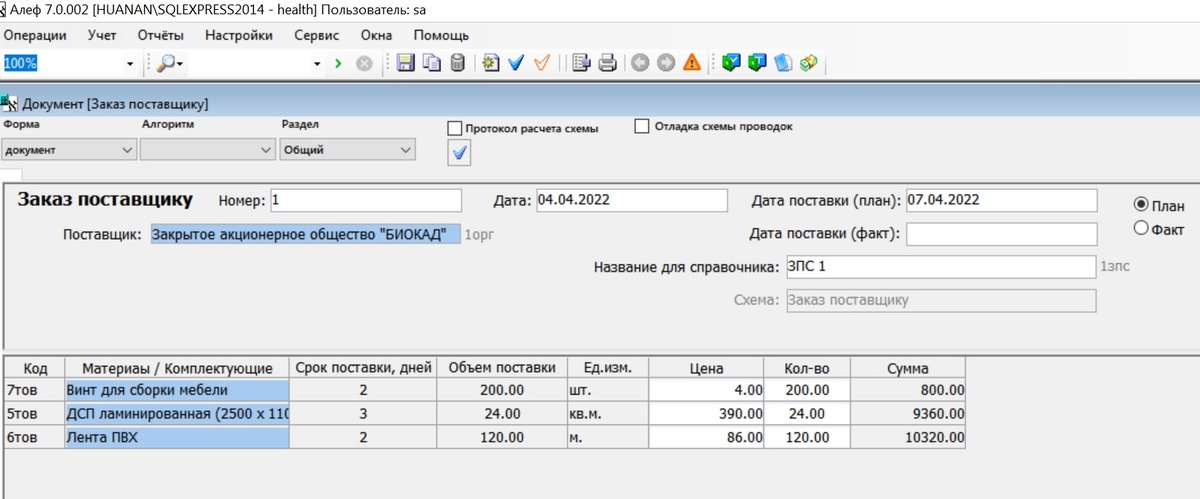The image size is (1200, 499).
Task: Click the blue checkmark button under protocol checkbox
Action: [459, 153]
